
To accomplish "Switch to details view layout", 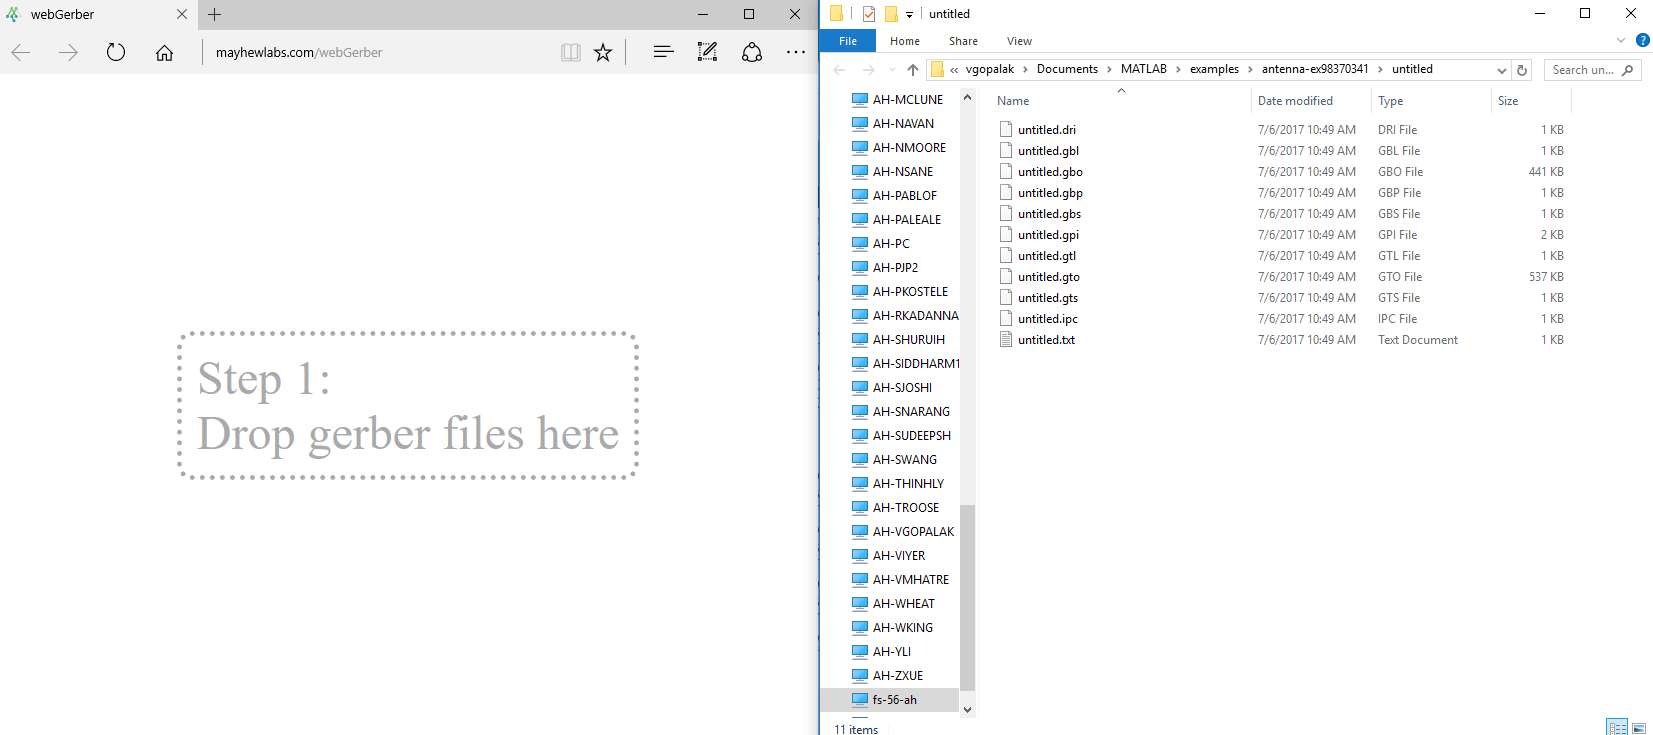I will (1617, 728).
